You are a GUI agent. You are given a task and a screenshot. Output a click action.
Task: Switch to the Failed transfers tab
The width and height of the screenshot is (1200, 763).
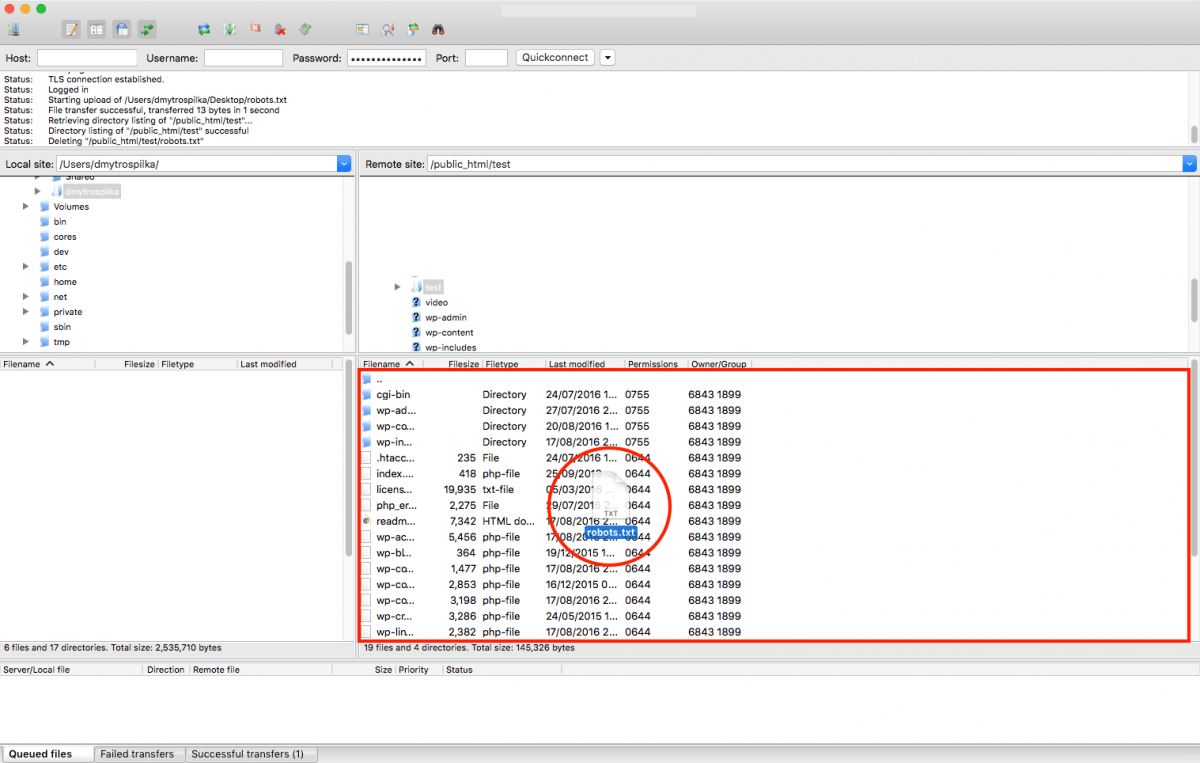point(139,754)
